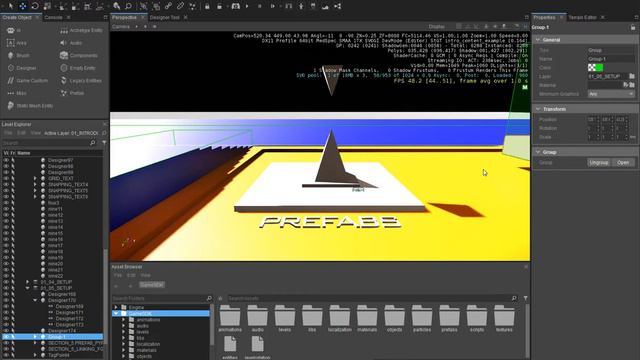Toggle visibility eye for SNAPPING_TEXT4 row

6,184
